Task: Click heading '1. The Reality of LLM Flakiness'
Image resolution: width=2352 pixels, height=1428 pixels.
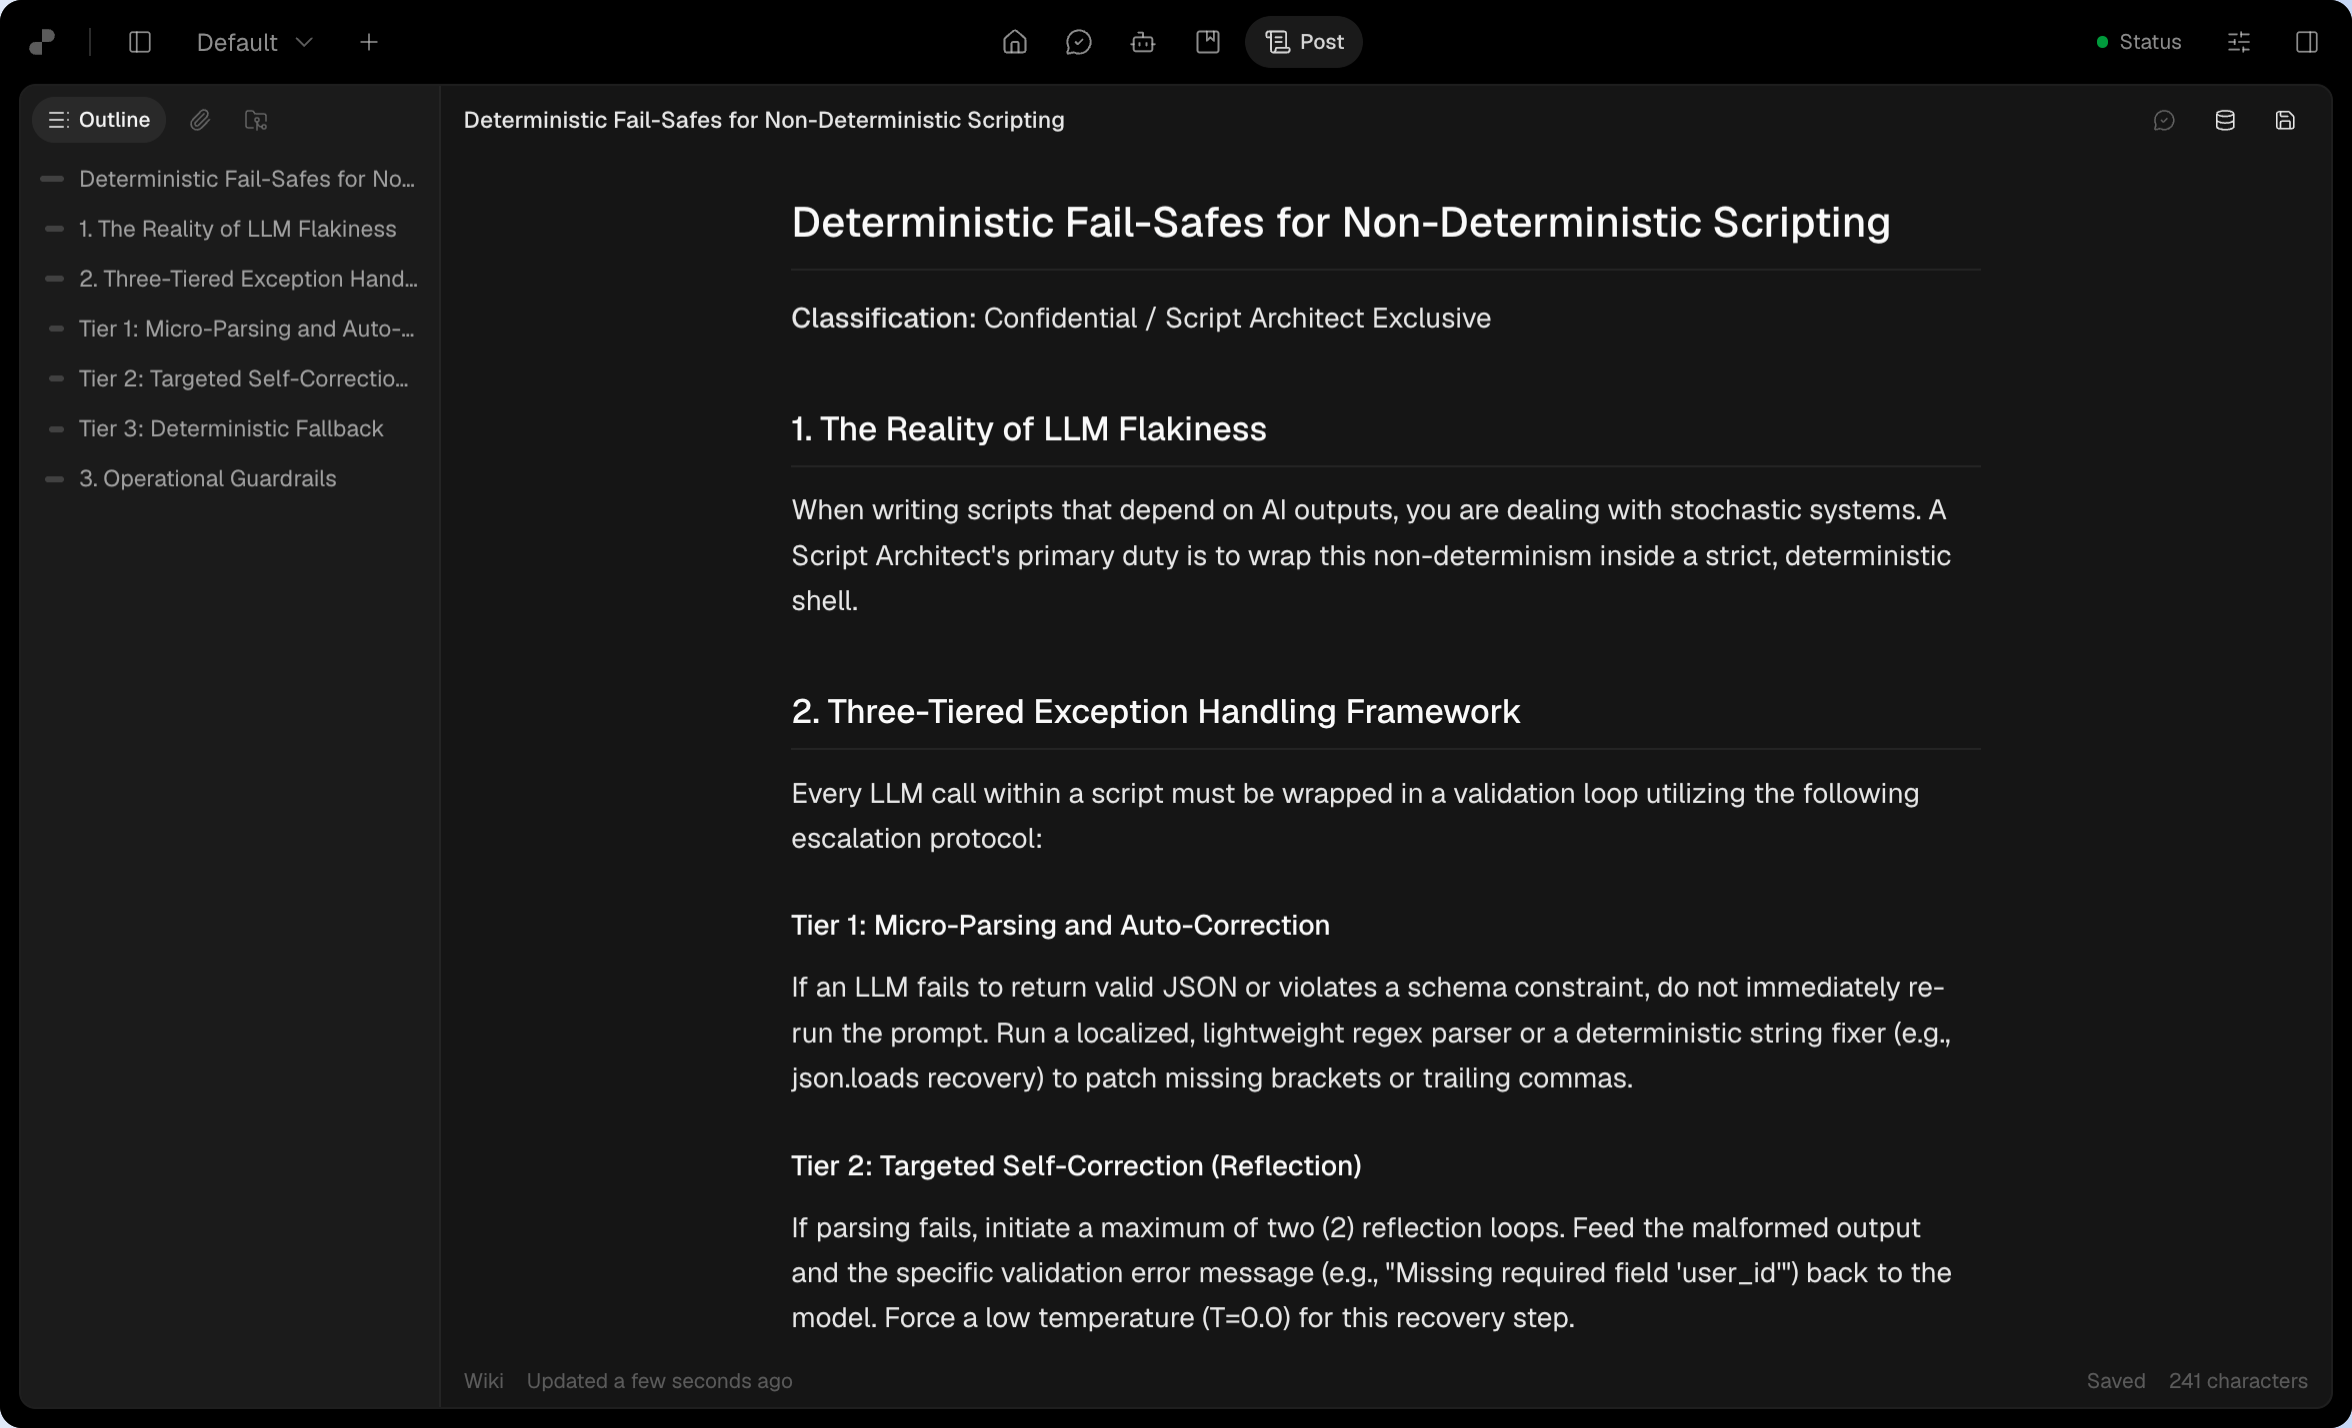Action: 1029,429
